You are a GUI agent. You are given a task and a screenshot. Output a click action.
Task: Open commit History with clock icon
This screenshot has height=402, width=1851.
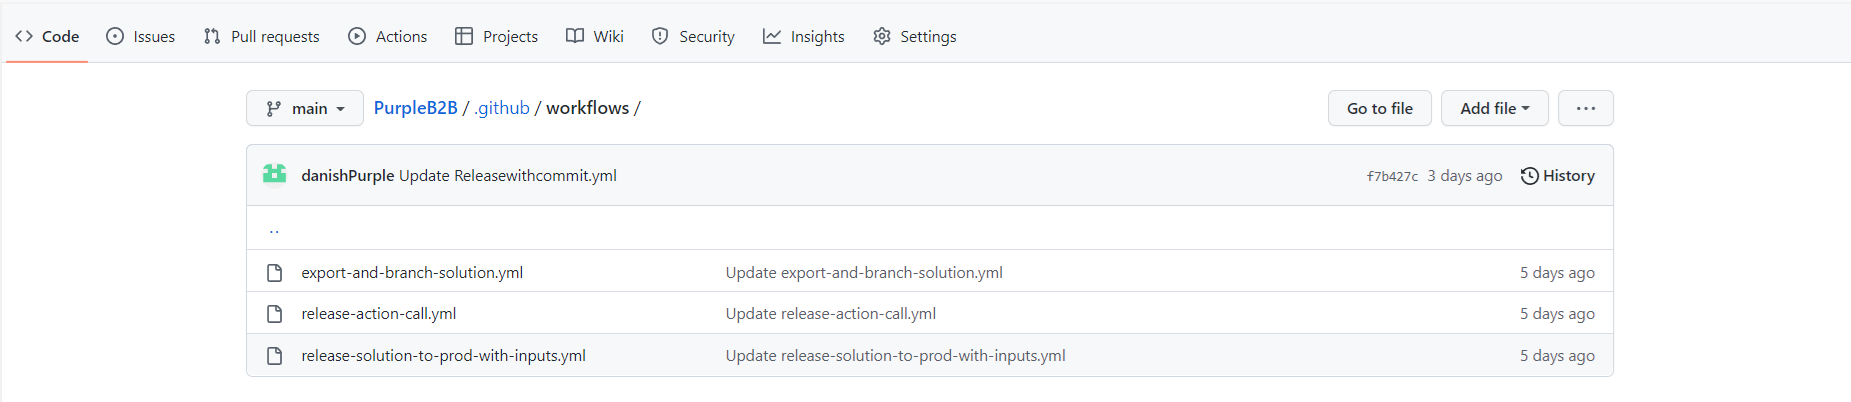click(1557, 176)
